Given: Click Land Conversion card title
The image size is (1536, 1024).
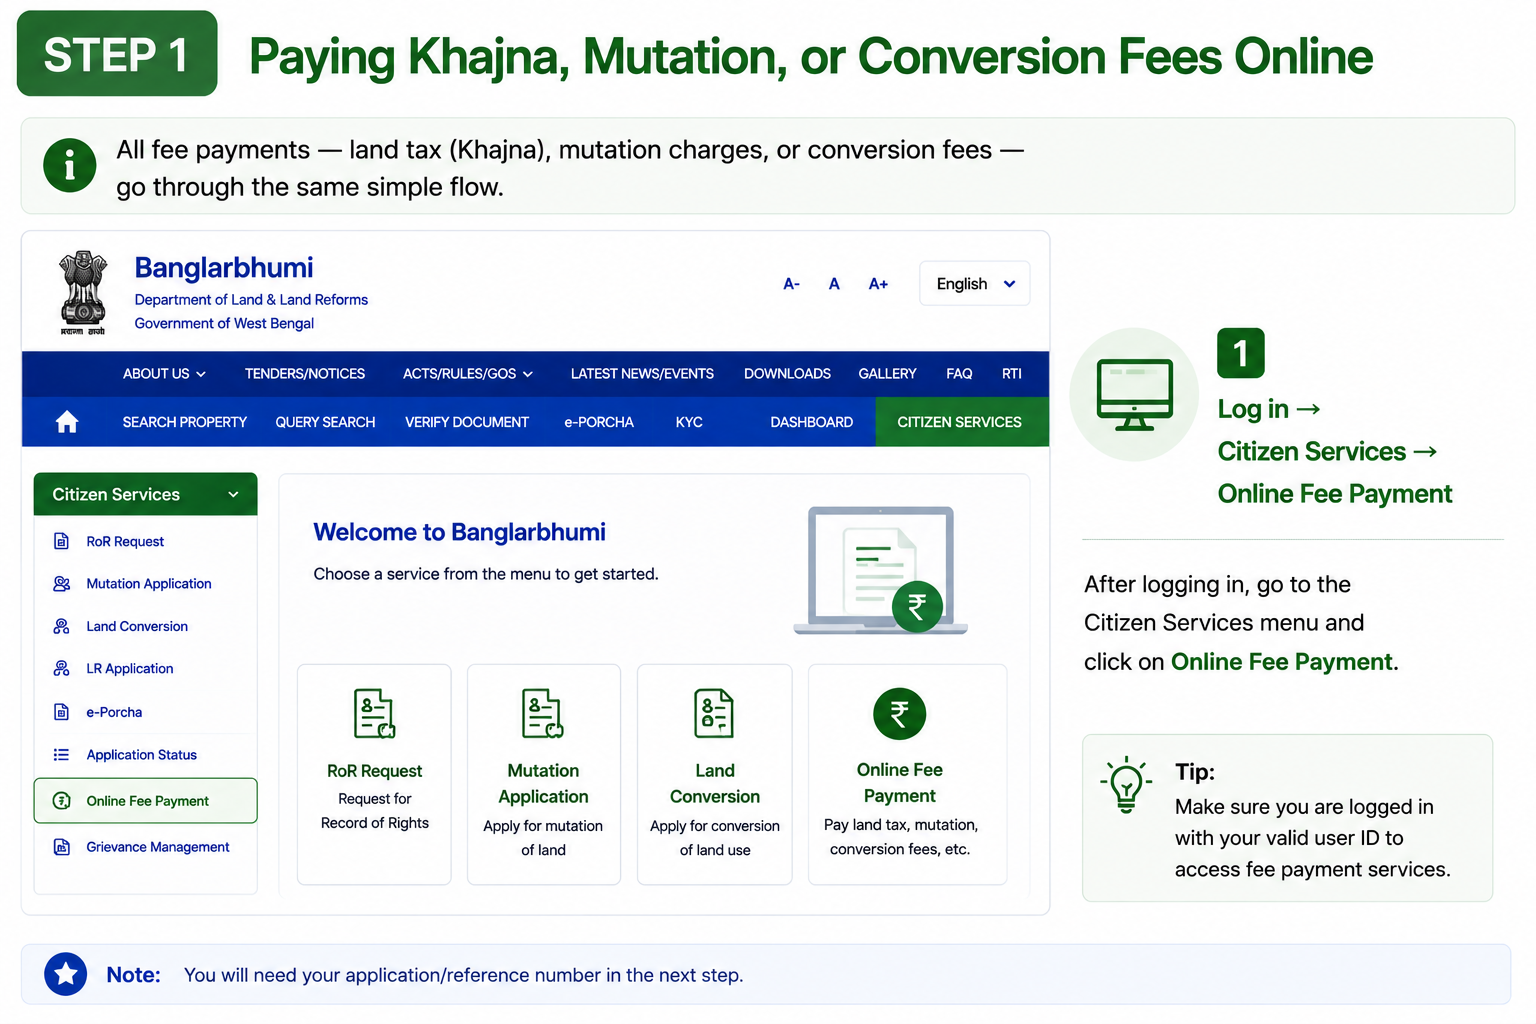Looking at the screenshot, I should (715, 784).
